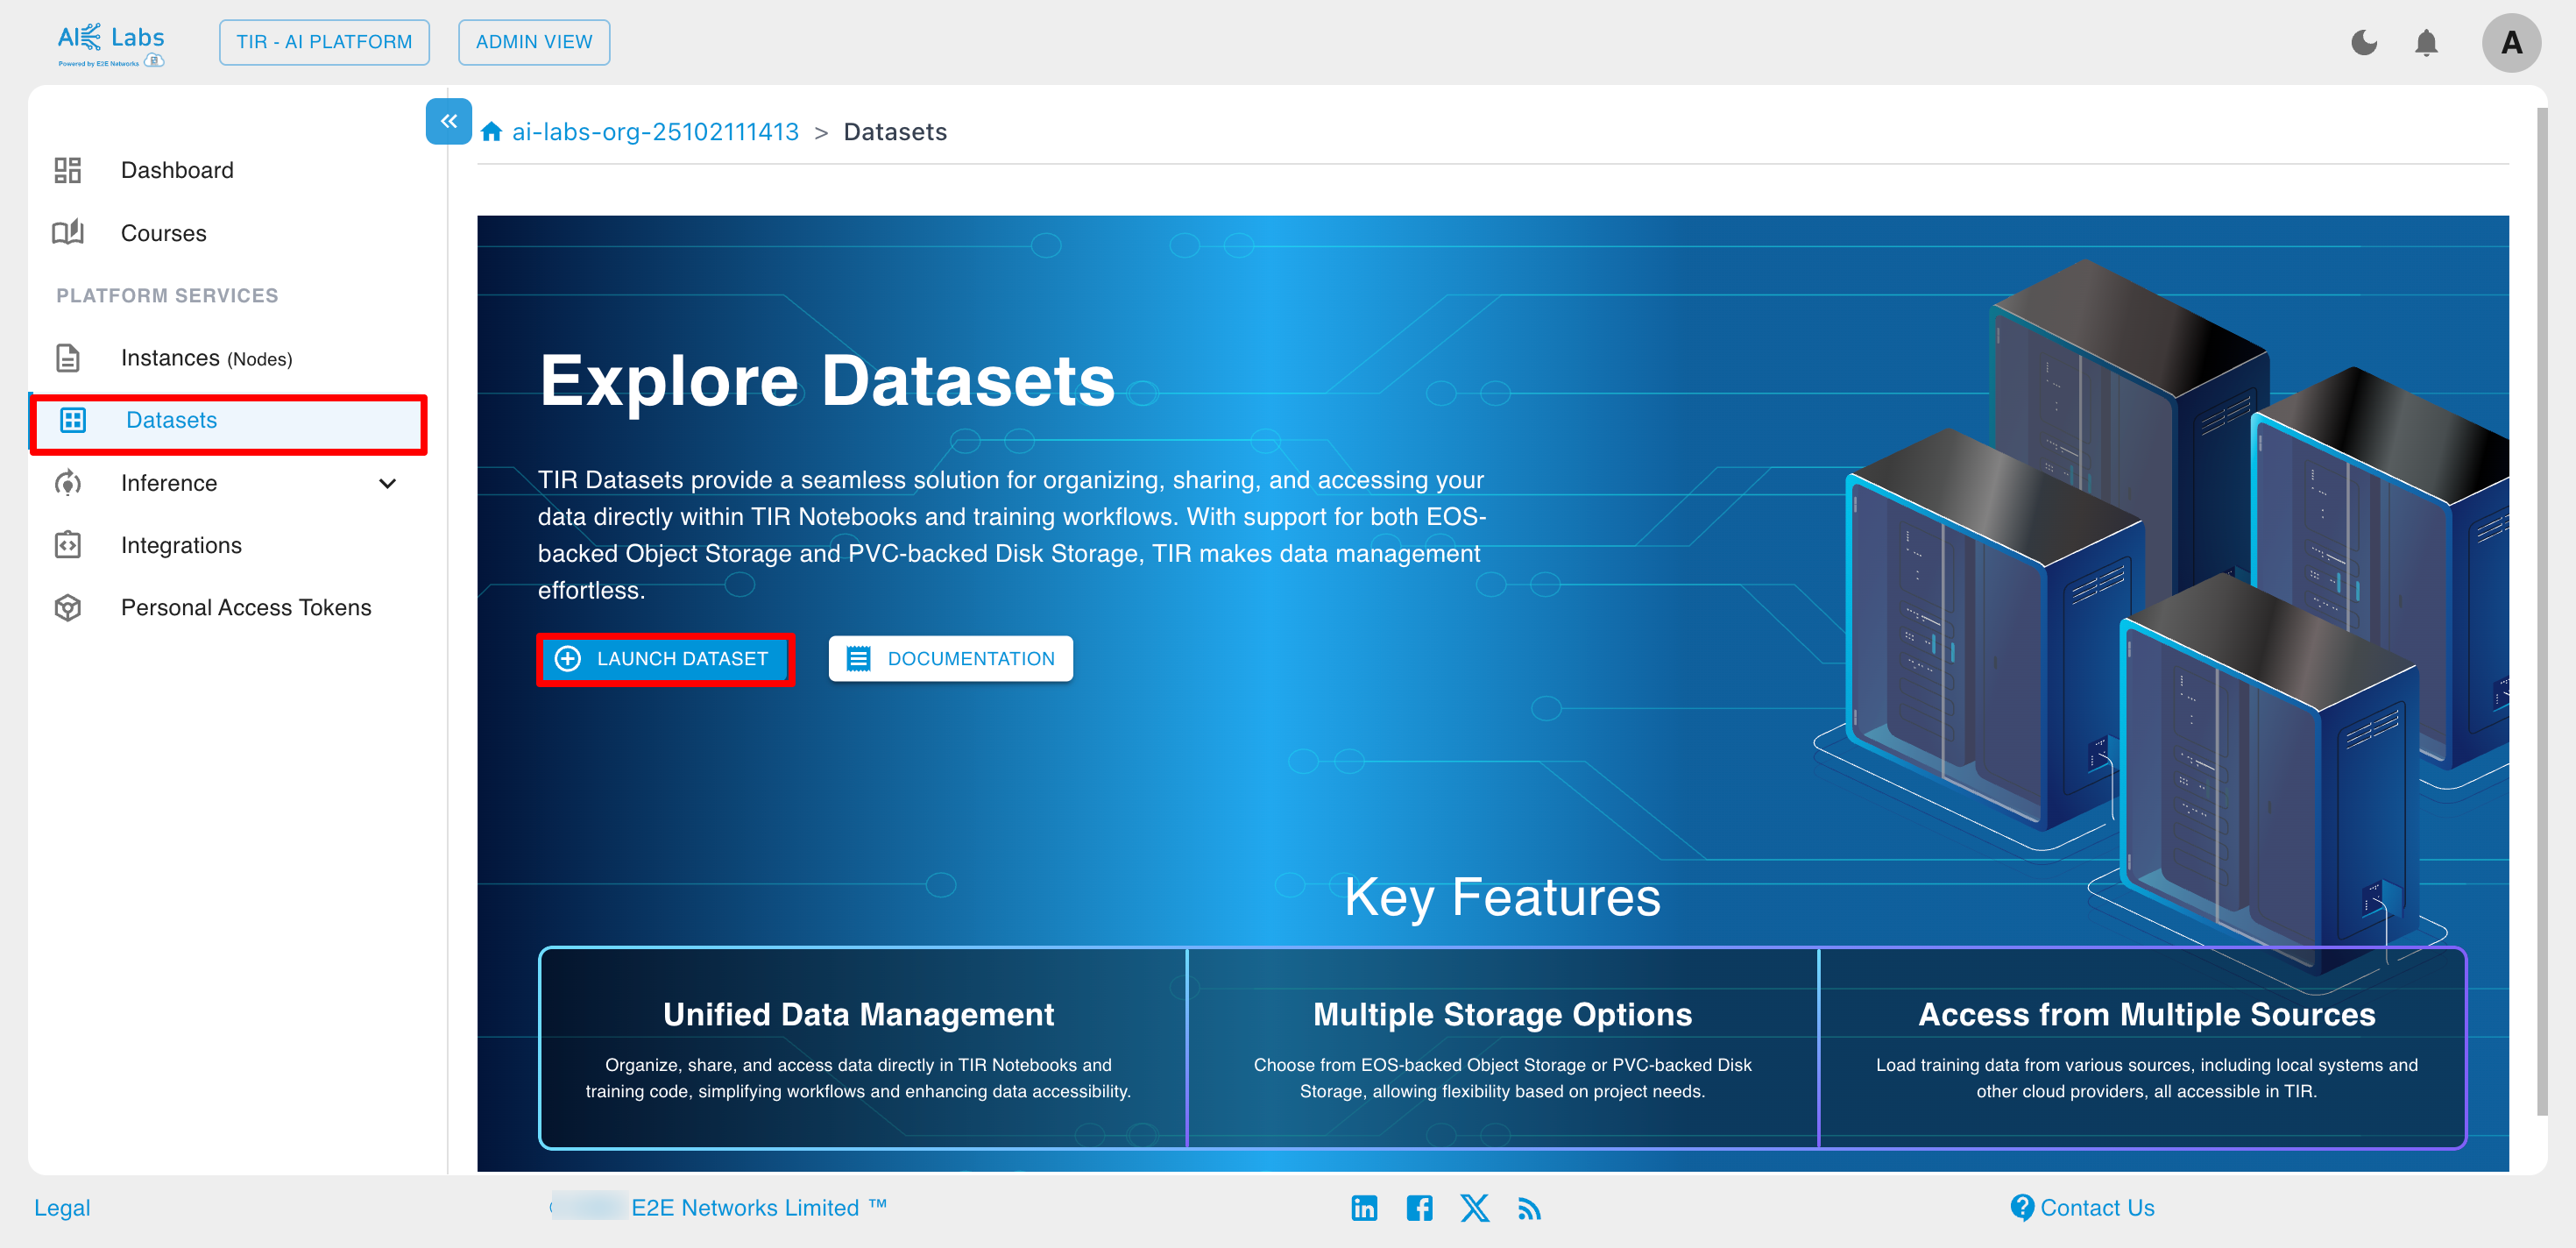Open the user avatar A menu
Screen dimensions: 2576x1248
click(2511, 43)
